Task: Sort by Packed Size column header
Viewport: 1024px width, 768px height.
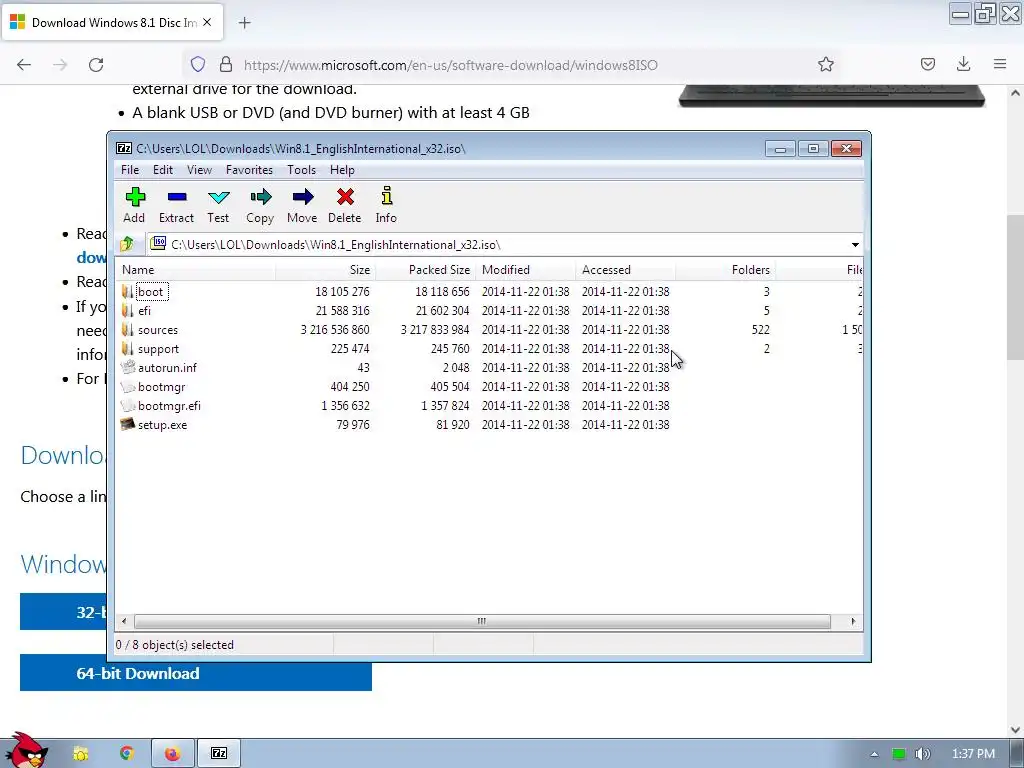Action: [425, 270]
